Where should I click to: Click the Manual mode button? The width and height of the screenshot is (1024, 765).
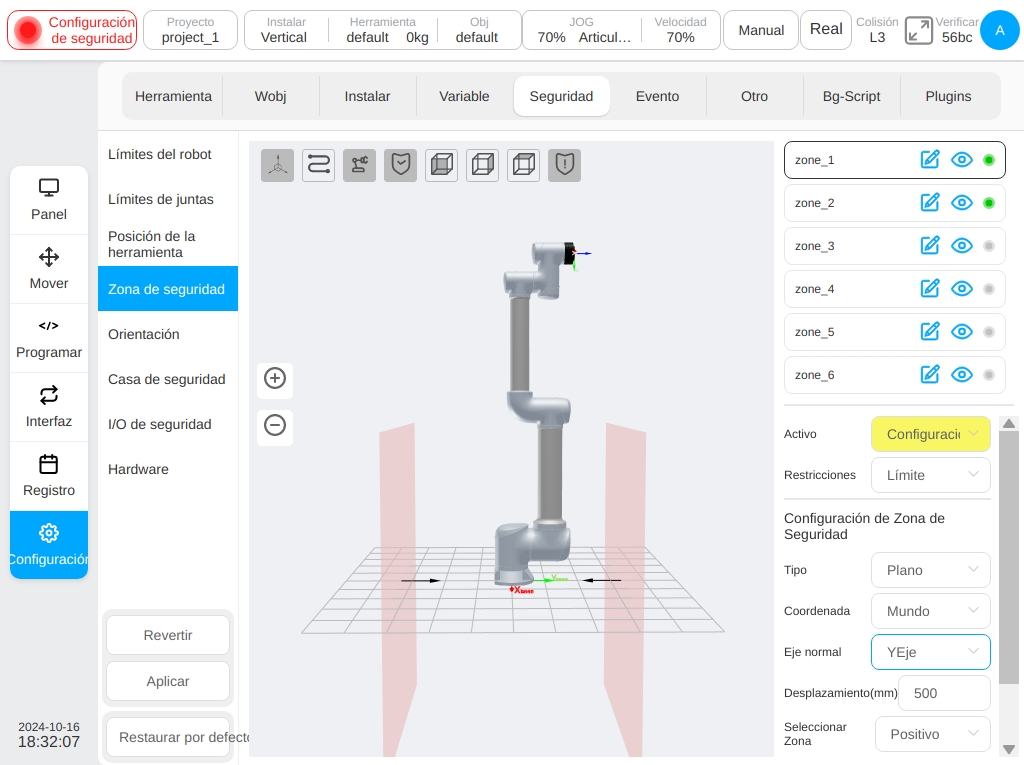[x=761, y=30]
